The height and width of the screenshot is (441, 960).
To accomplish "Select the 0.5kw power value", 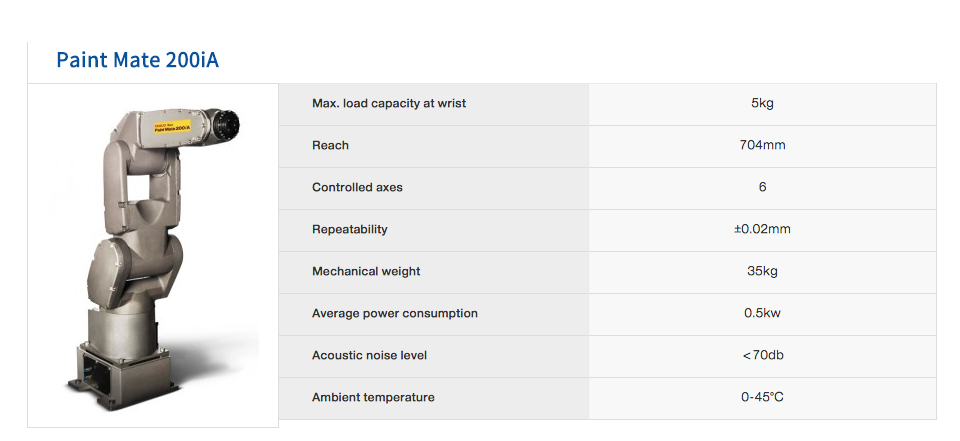I will [762, 313].
